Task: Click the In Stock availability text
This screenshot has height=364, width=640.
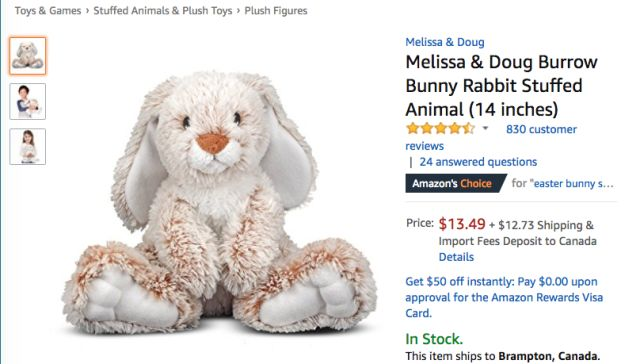Action: click(x=434, y=339)
